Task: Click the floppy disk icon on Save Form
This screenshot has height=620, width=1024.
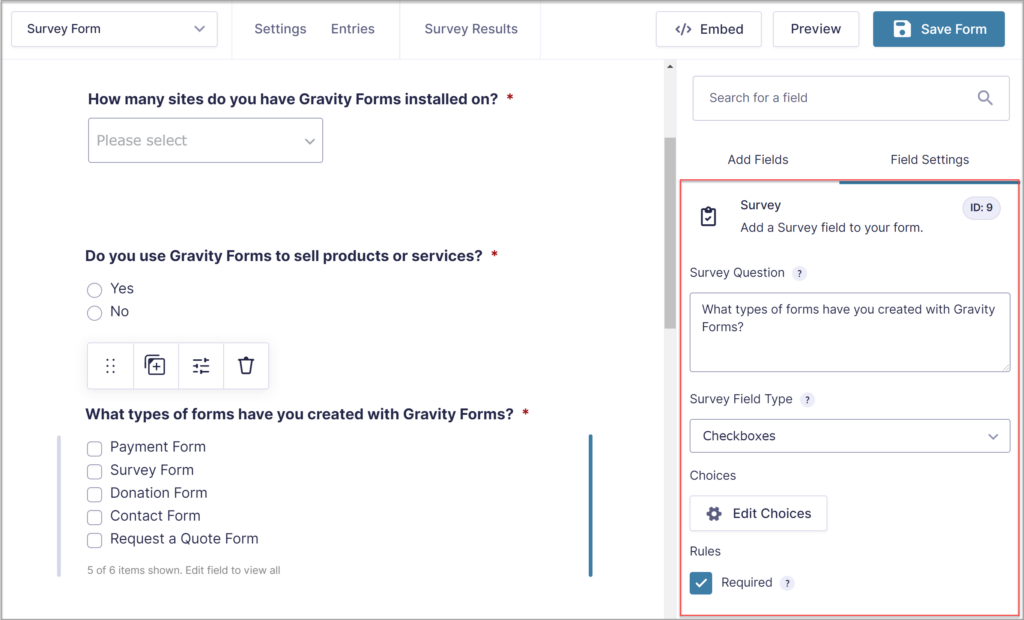Action: (x=902, y=29)
